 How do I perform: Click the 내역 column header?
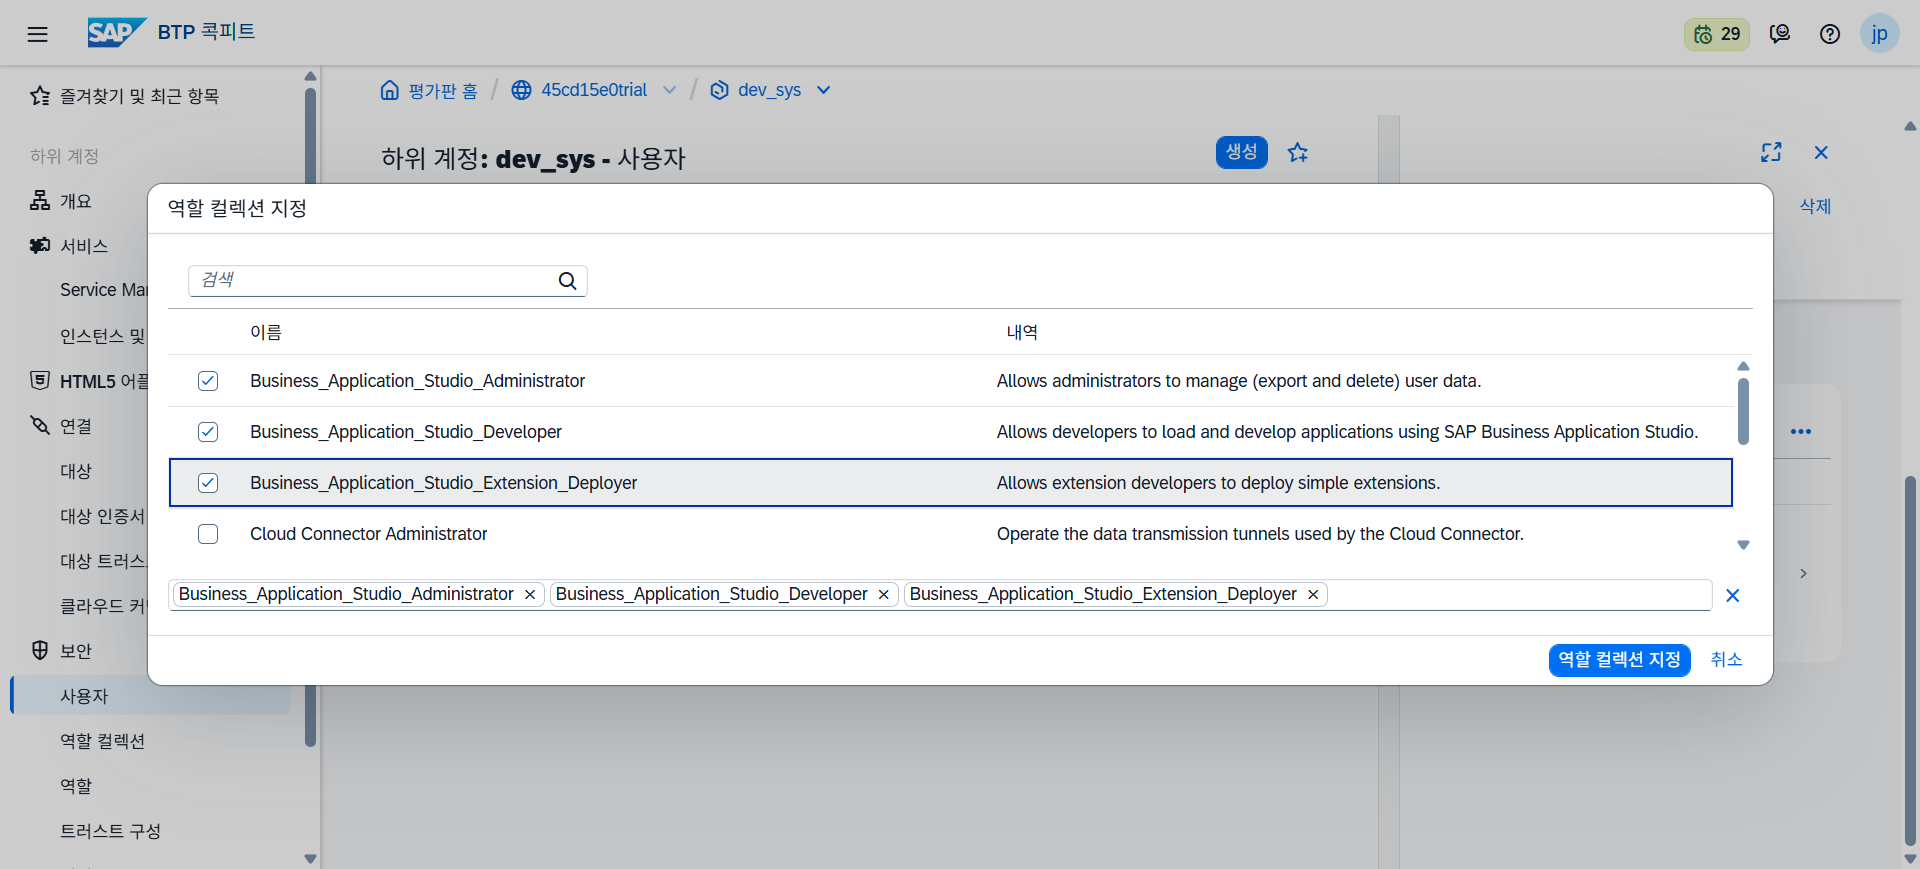tap(1022, 332)
